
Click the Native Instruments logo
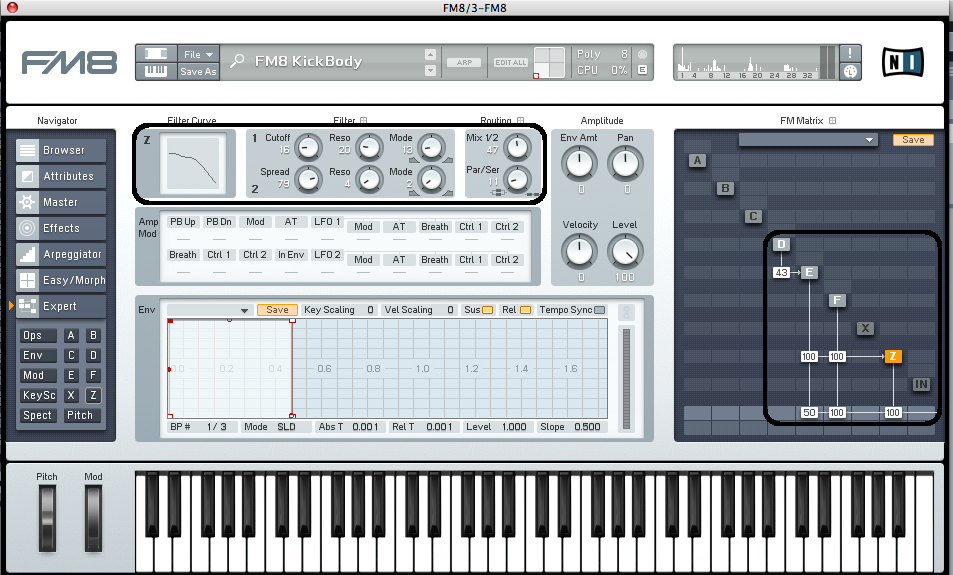tap(903, 62)
